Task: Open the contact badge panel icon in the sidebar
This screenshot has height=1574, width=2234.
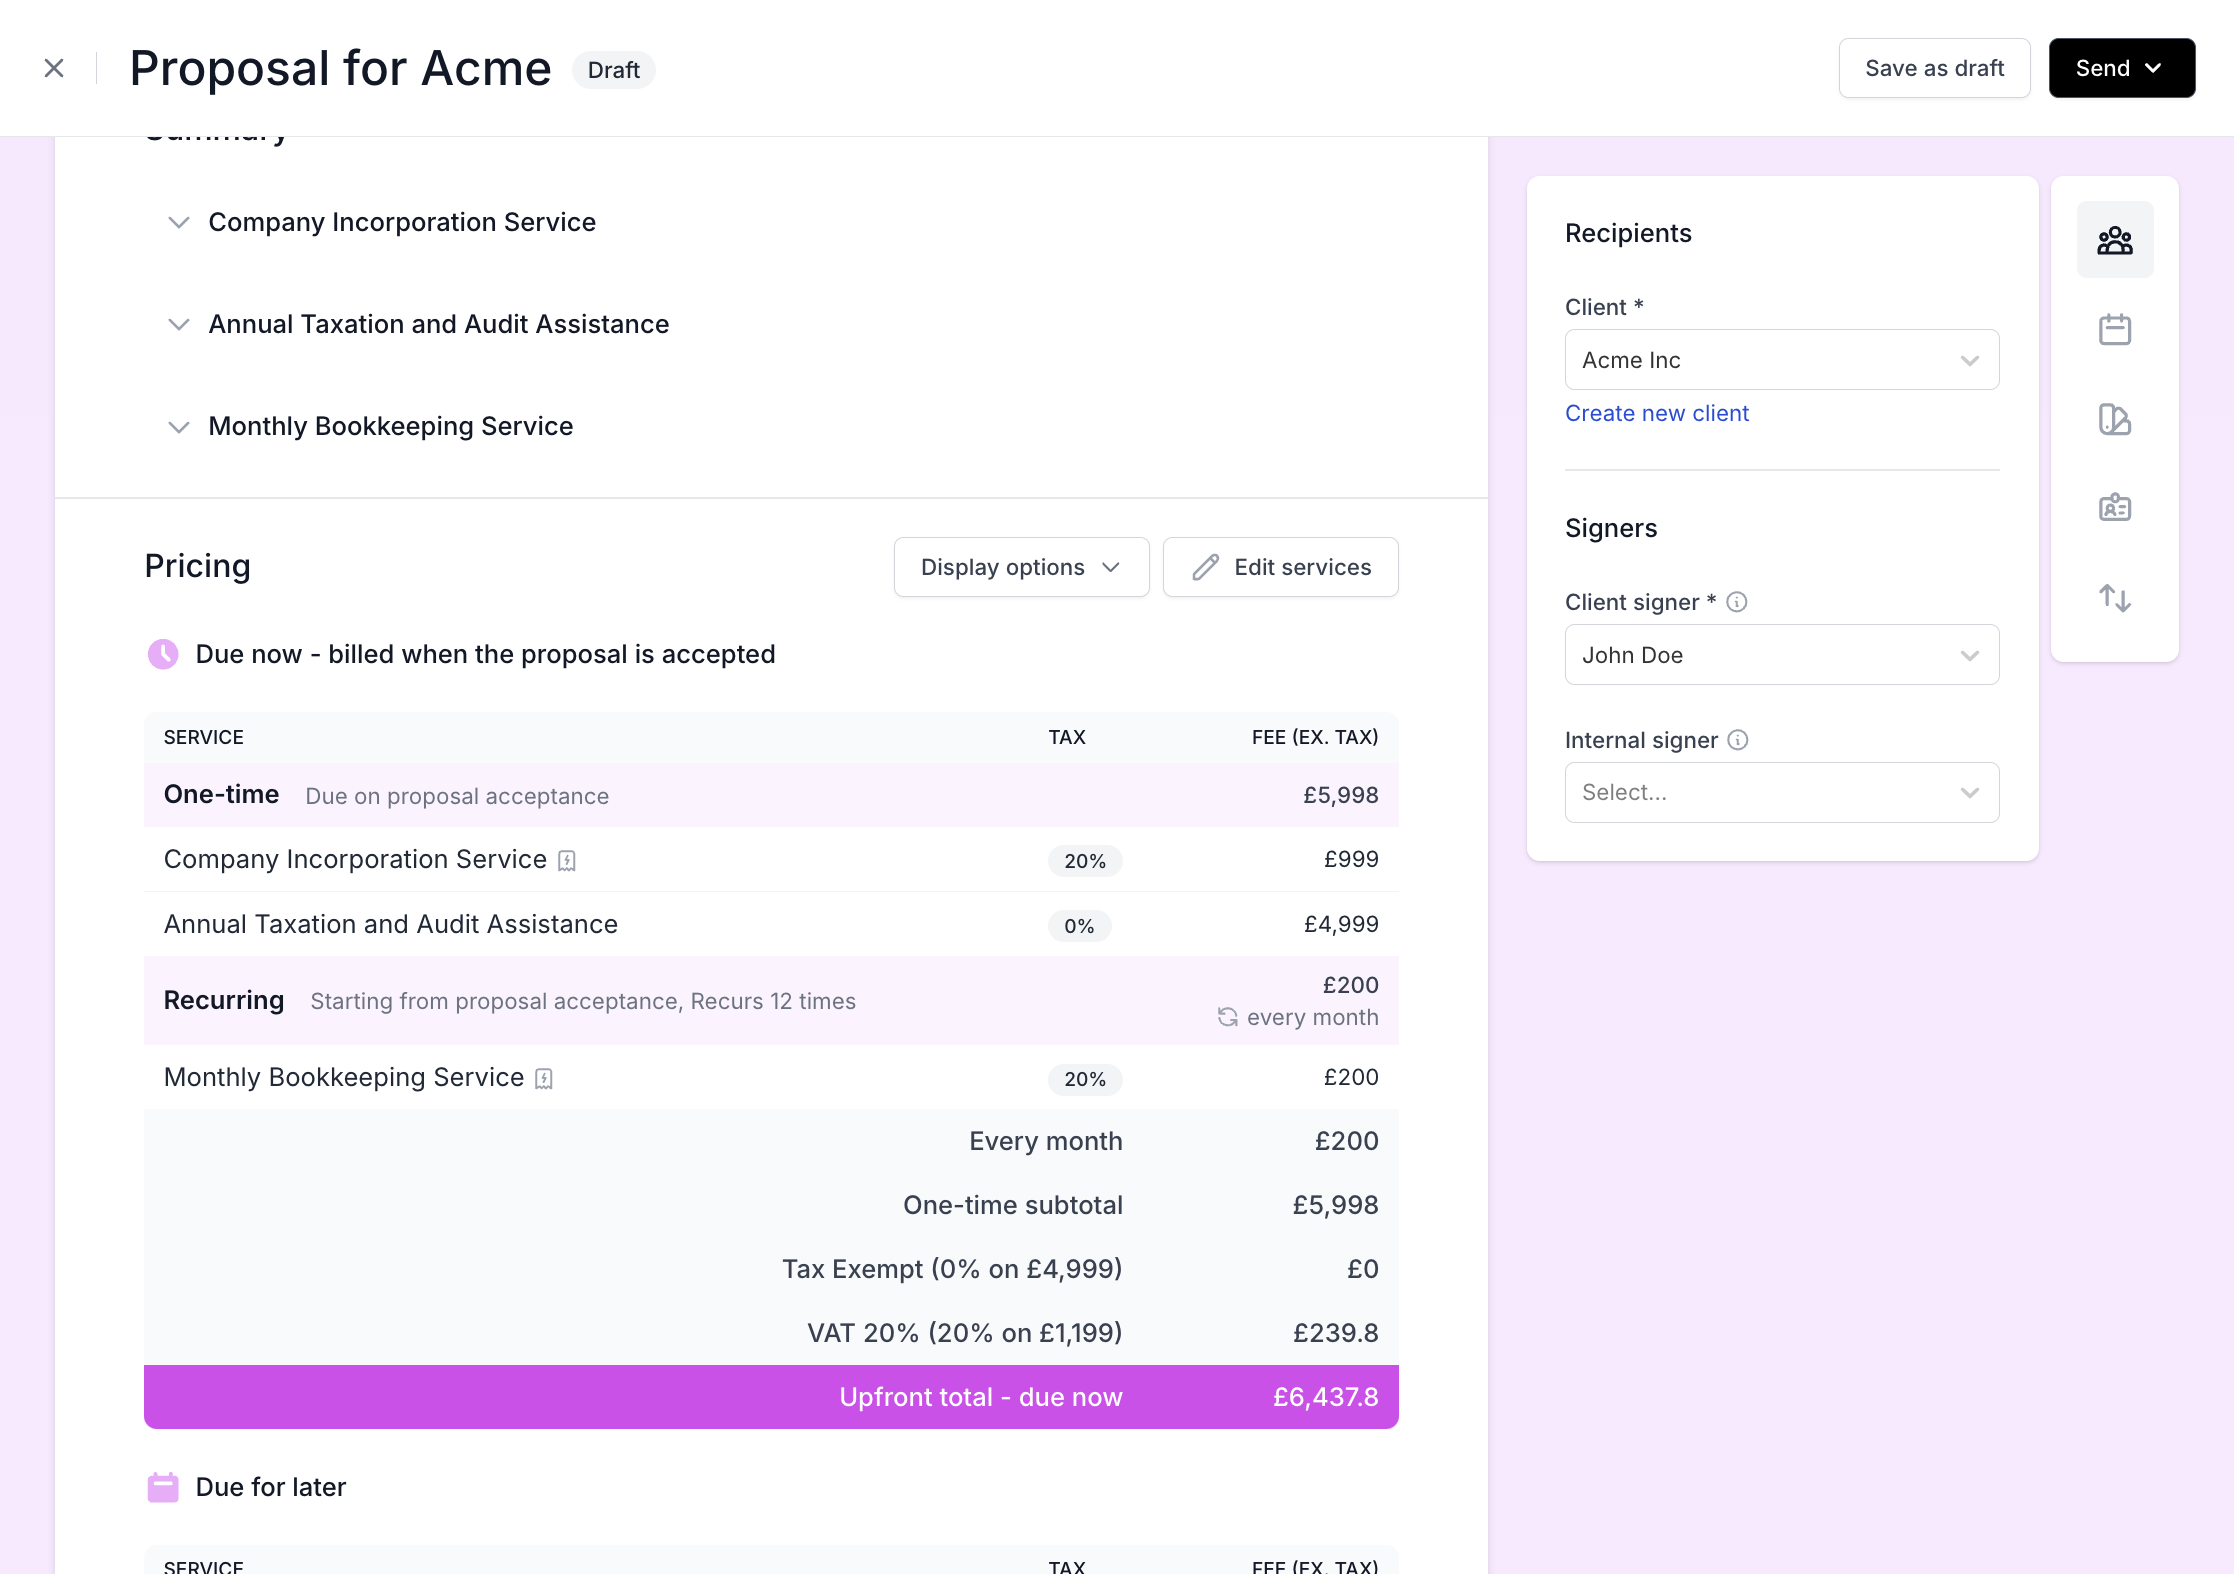Action: (2114, 508)
